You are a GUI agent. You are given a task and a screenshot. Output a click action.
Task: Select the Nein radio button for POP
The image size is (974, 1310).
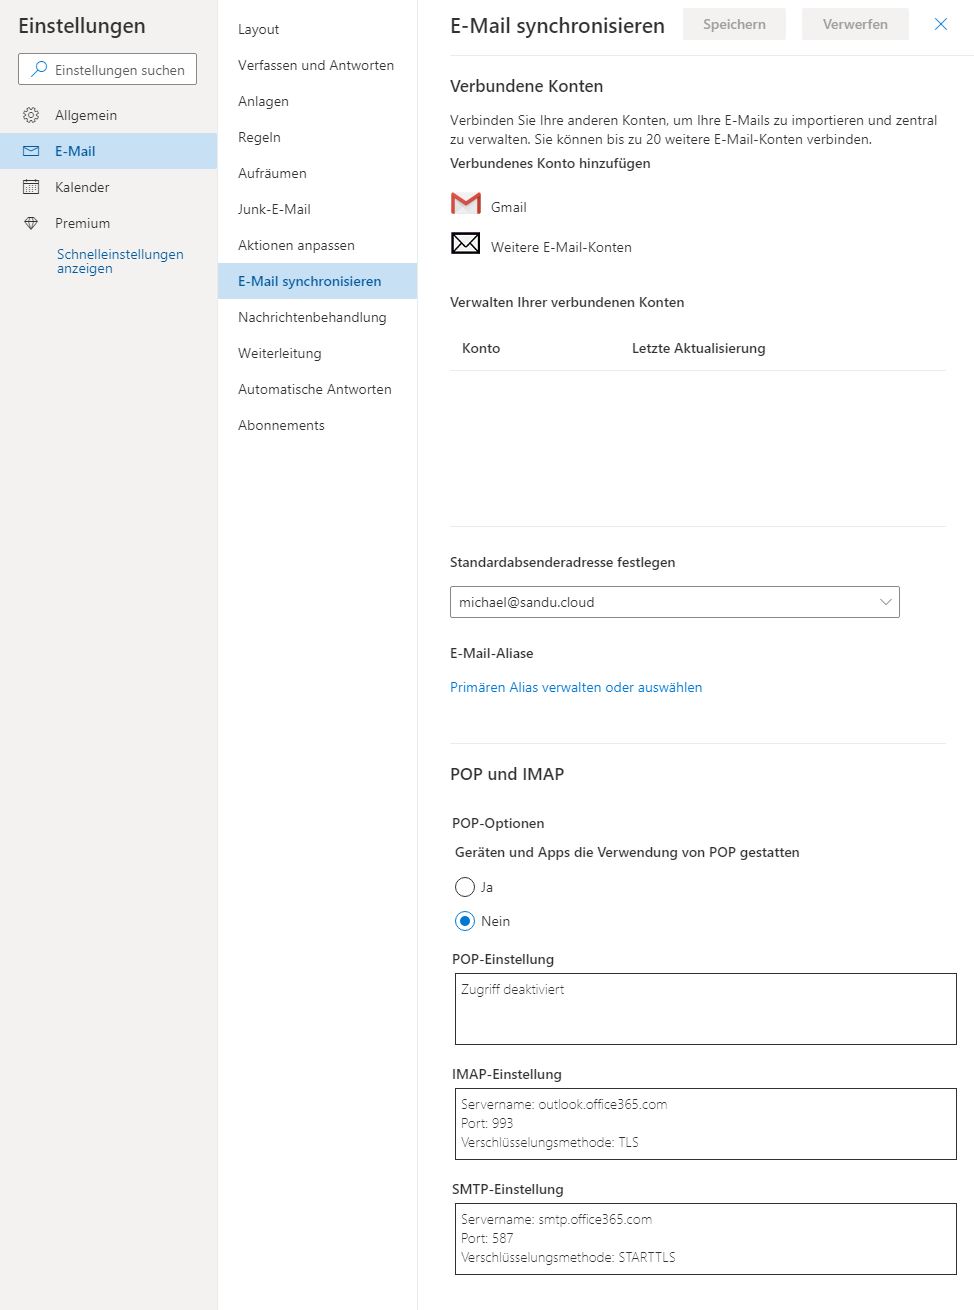click(465, 921)
